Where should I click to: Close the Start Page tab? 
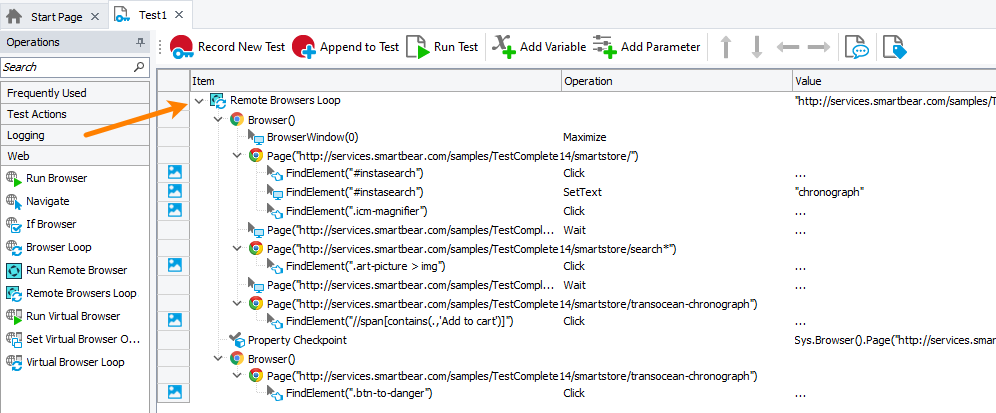[x=95, y=17]
